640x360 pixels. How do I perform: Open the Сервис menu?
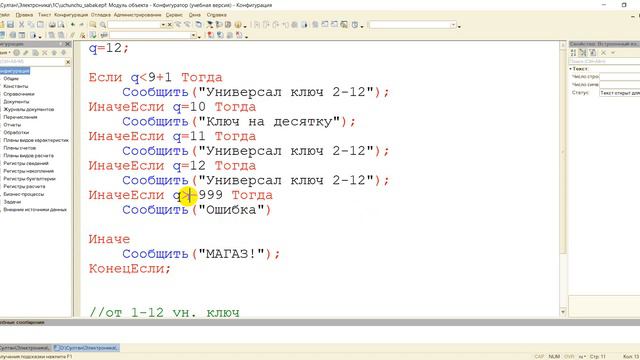coord(174,15)
